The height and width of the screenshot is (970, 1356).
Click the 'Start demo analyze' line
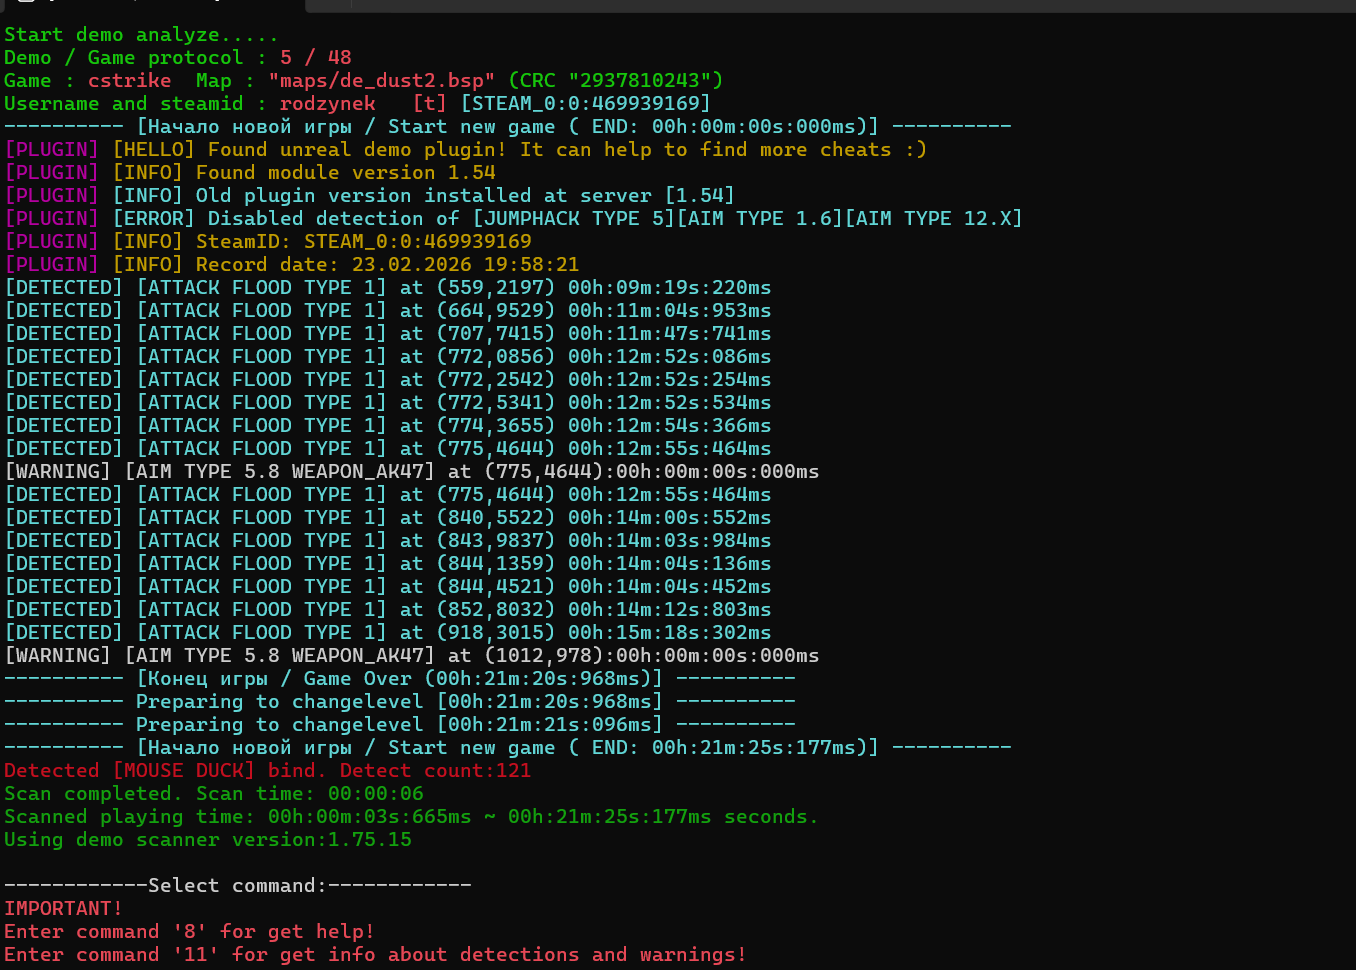(140, 35)
